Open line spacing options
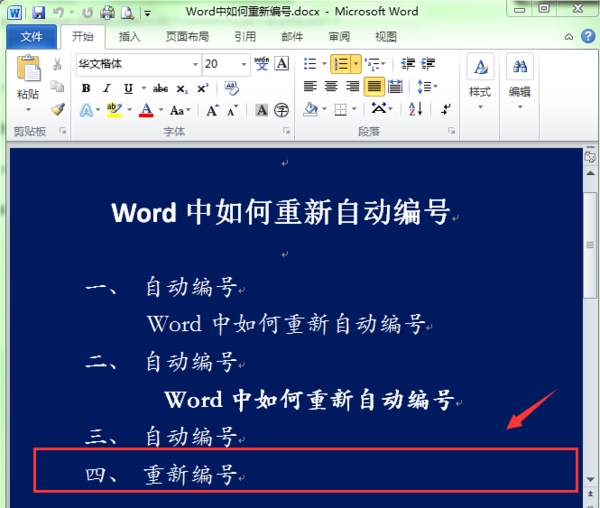 pos(427,86)
